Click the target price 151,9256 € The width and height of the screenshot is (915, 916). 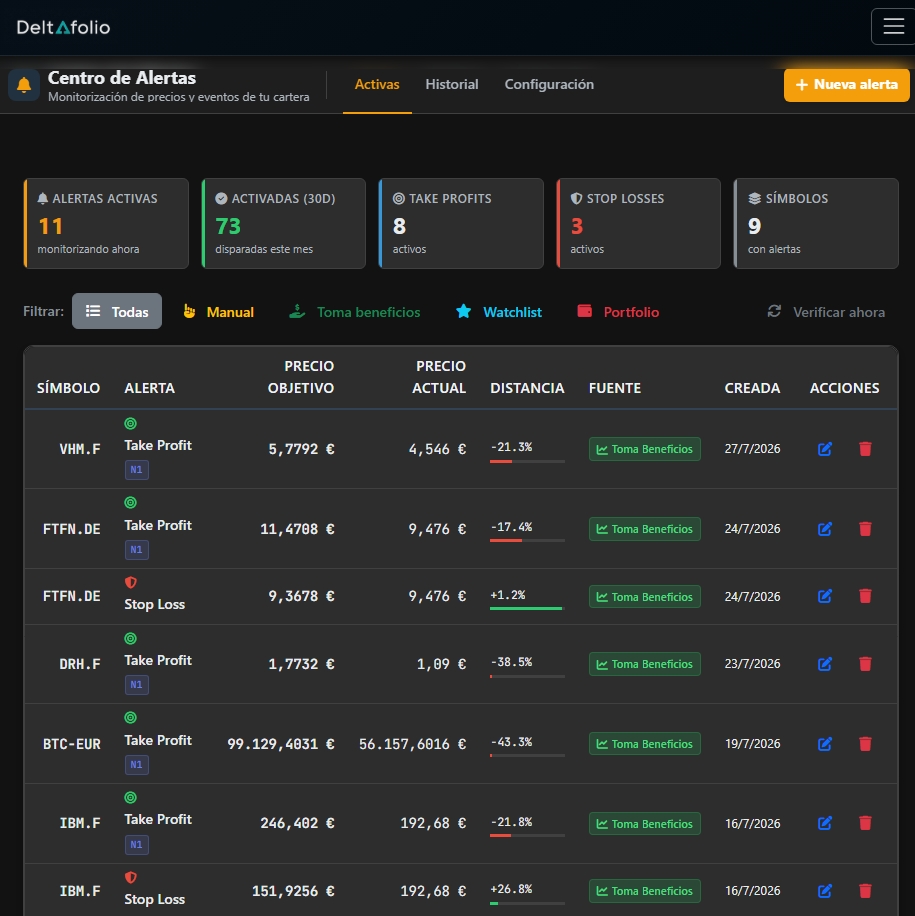click(x=293, y=891)
